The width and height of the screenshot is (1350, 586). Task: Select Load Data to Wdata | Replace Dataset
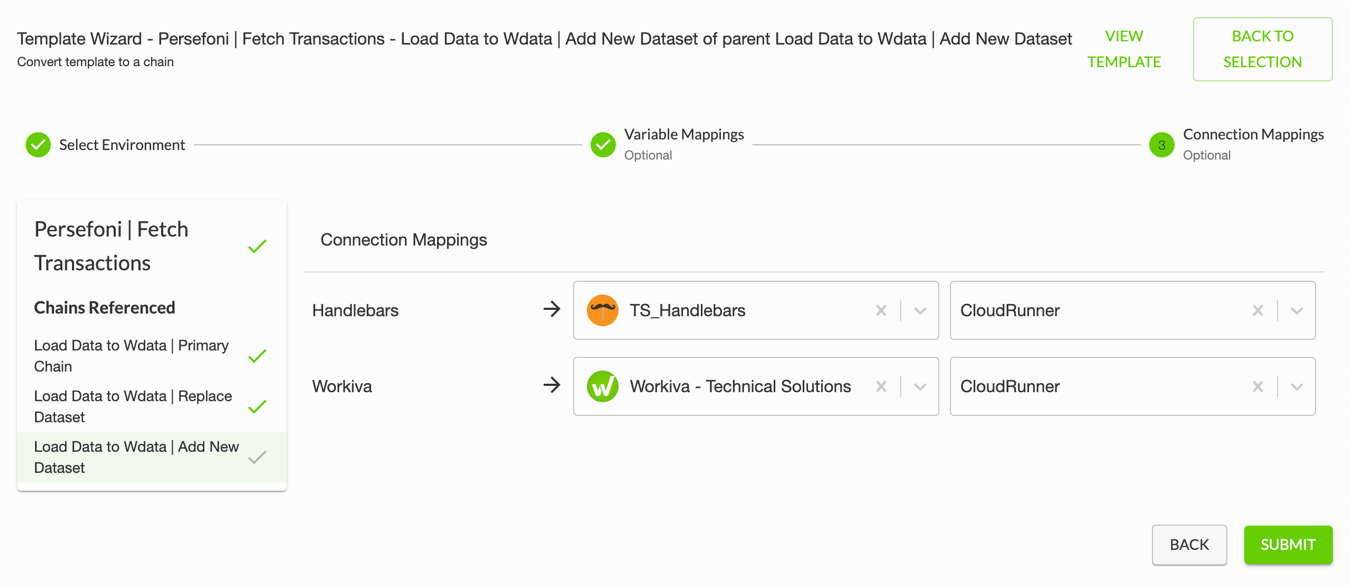point(152,406)
